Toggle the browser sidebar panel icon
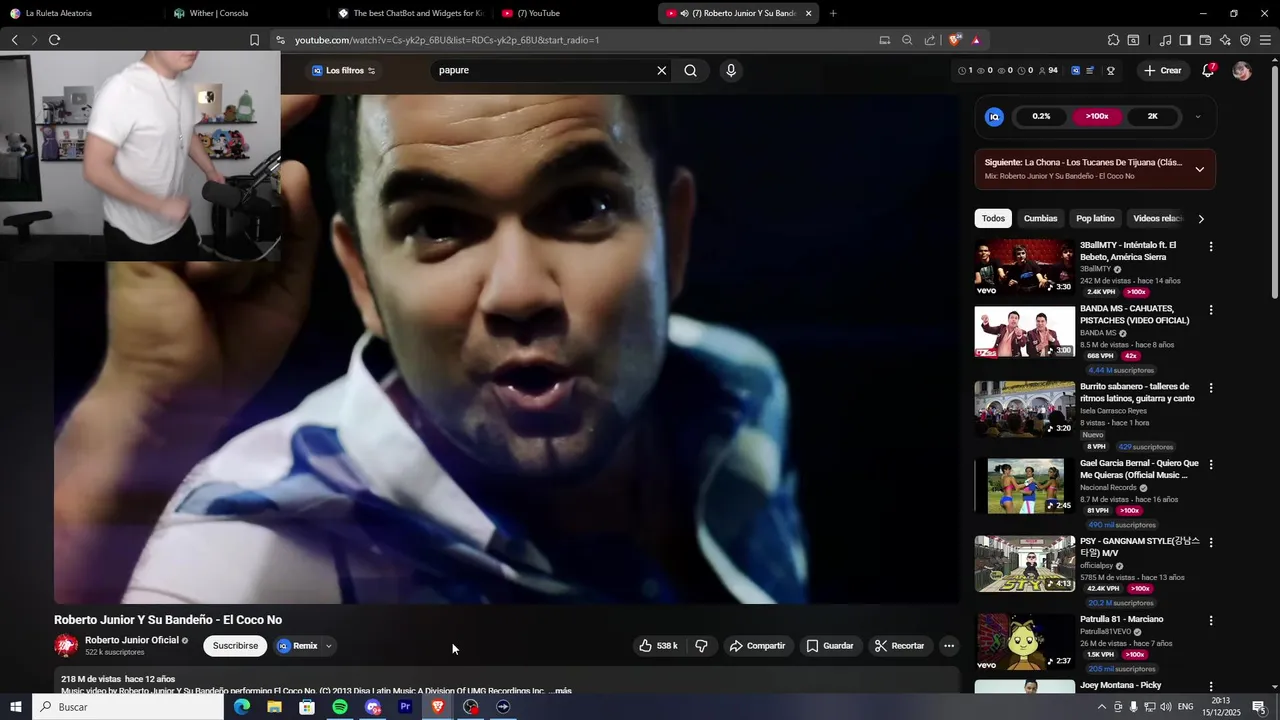Viewport: 1280px width, 720px height. [x=1185, y=40]
